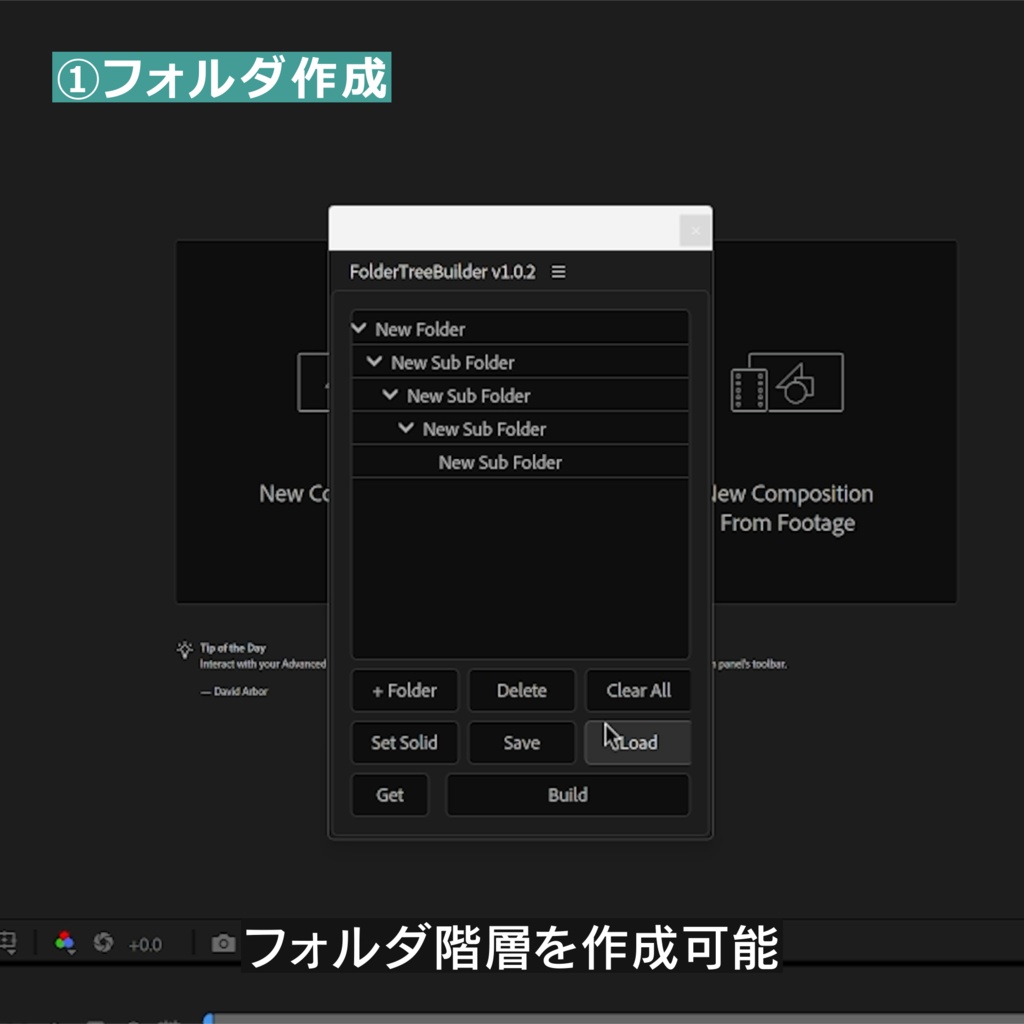
Task: Open the FolderTreeBuilder hamburger menu
Action: click(559, 271)
